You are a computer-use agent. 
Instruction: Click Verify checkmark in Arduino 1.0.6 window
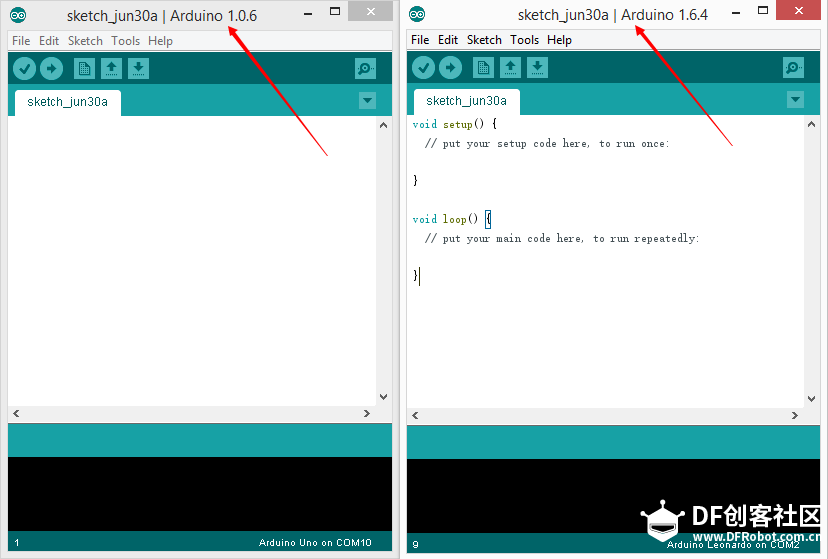point(24,69)
